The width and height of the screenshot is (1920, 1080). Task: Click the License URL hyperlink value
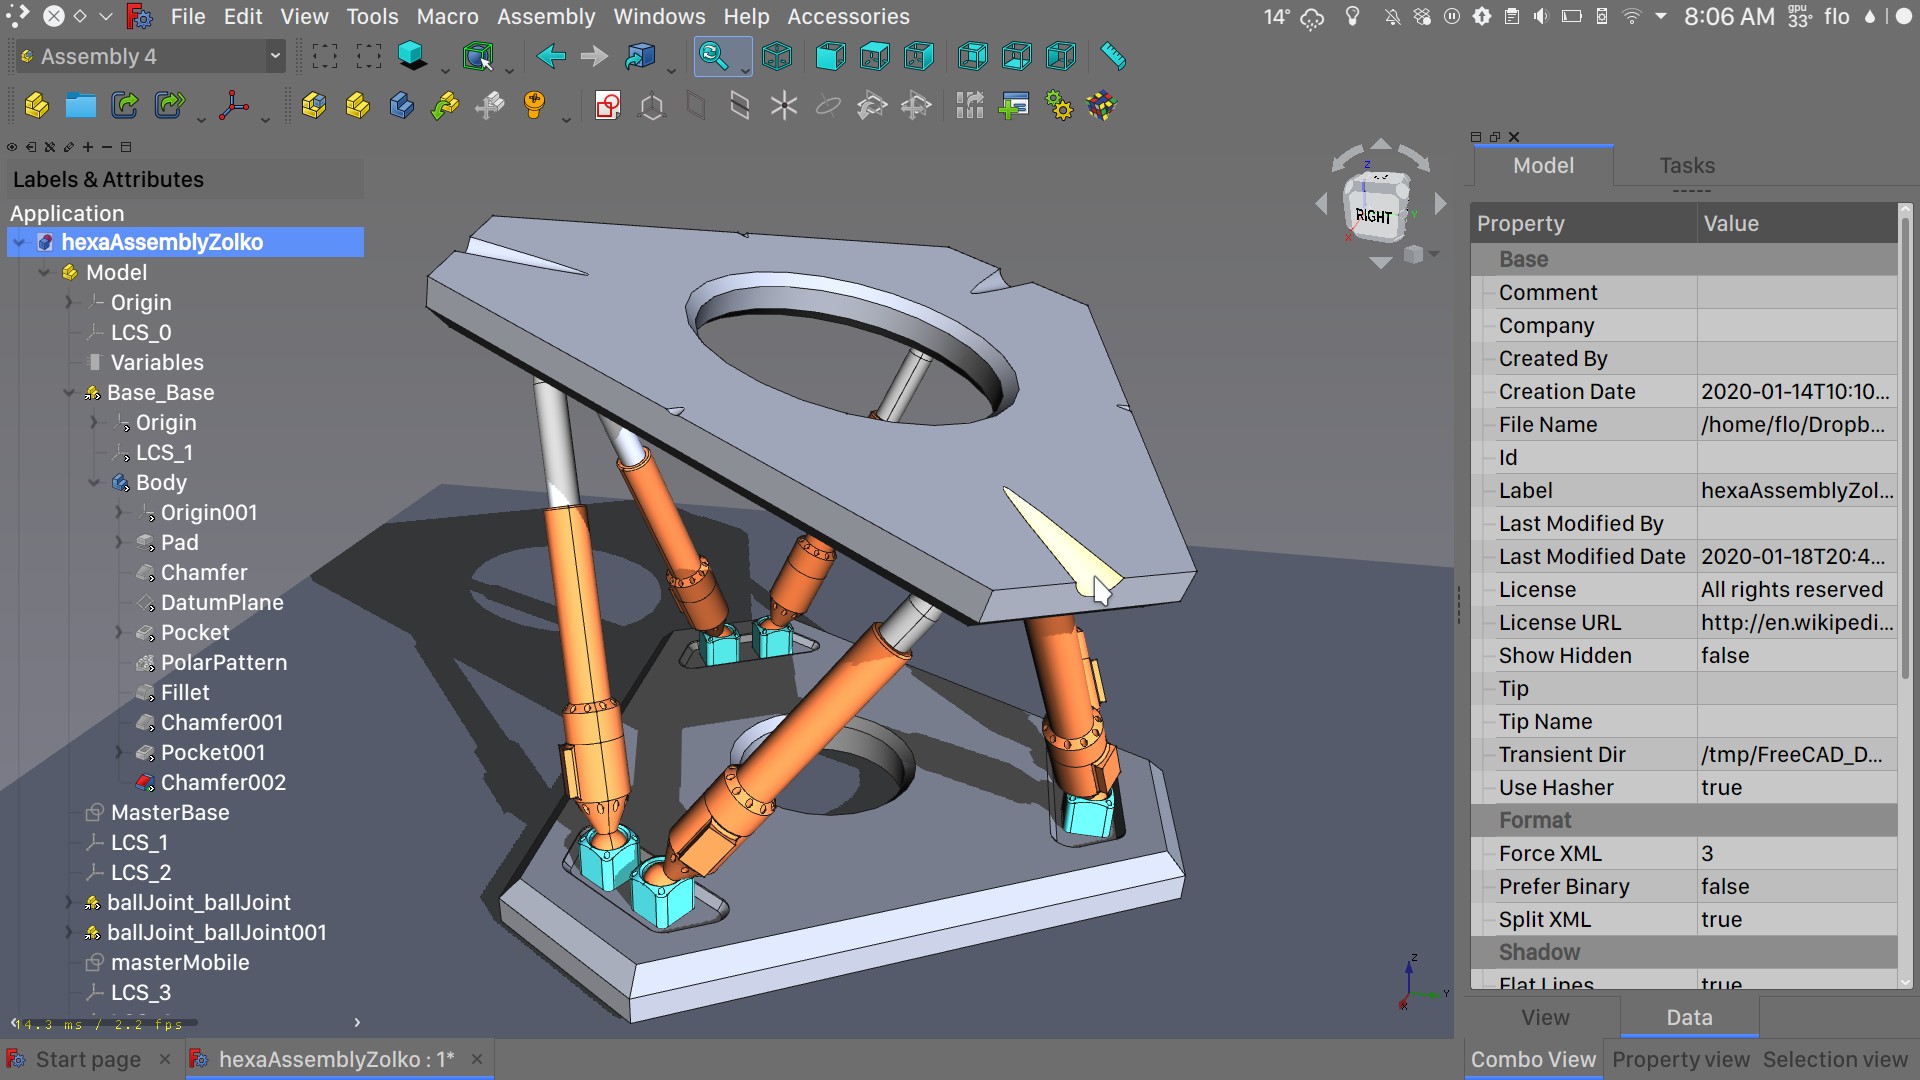1793,622
